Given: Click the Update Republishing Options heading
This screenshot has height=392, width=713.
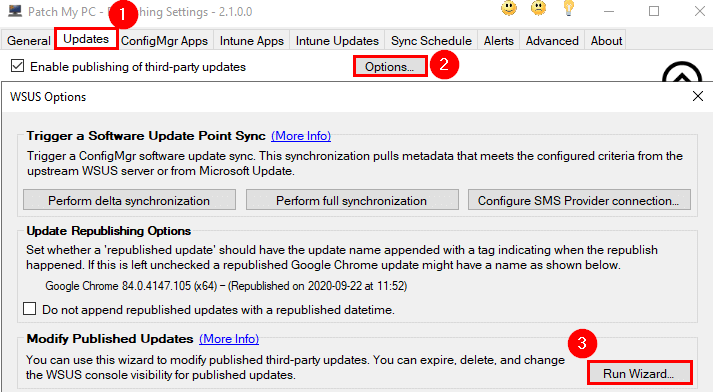Looking at the screenshot, I should tap(109, 231).
